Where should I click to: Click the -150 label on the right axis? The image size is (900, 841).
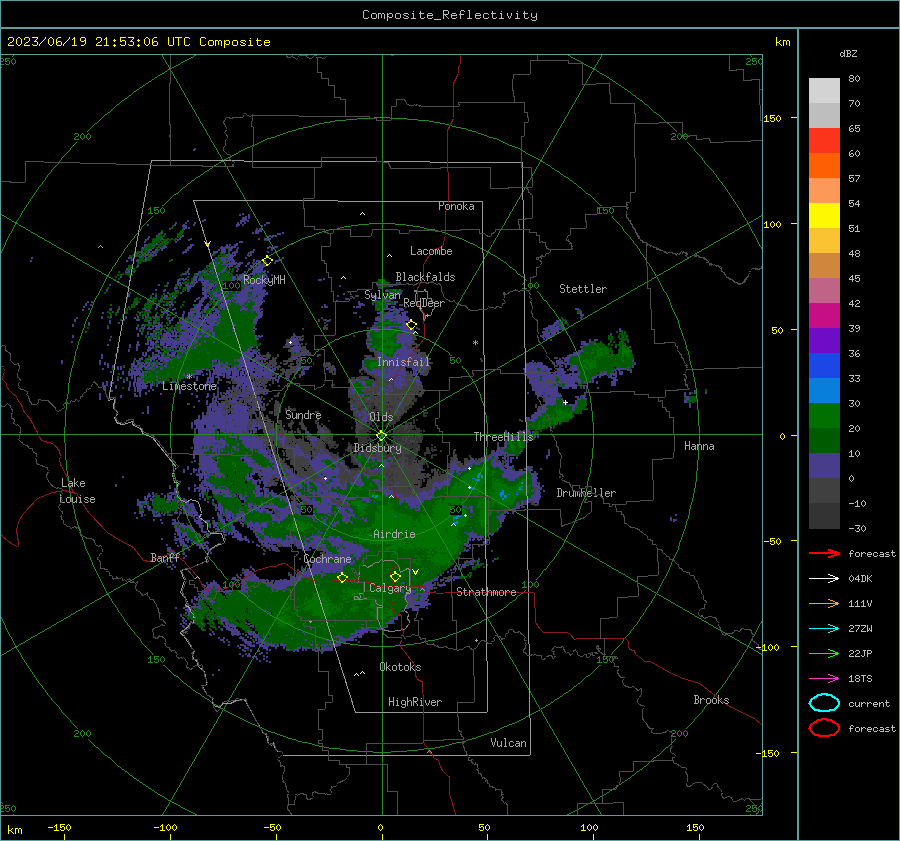768,753
